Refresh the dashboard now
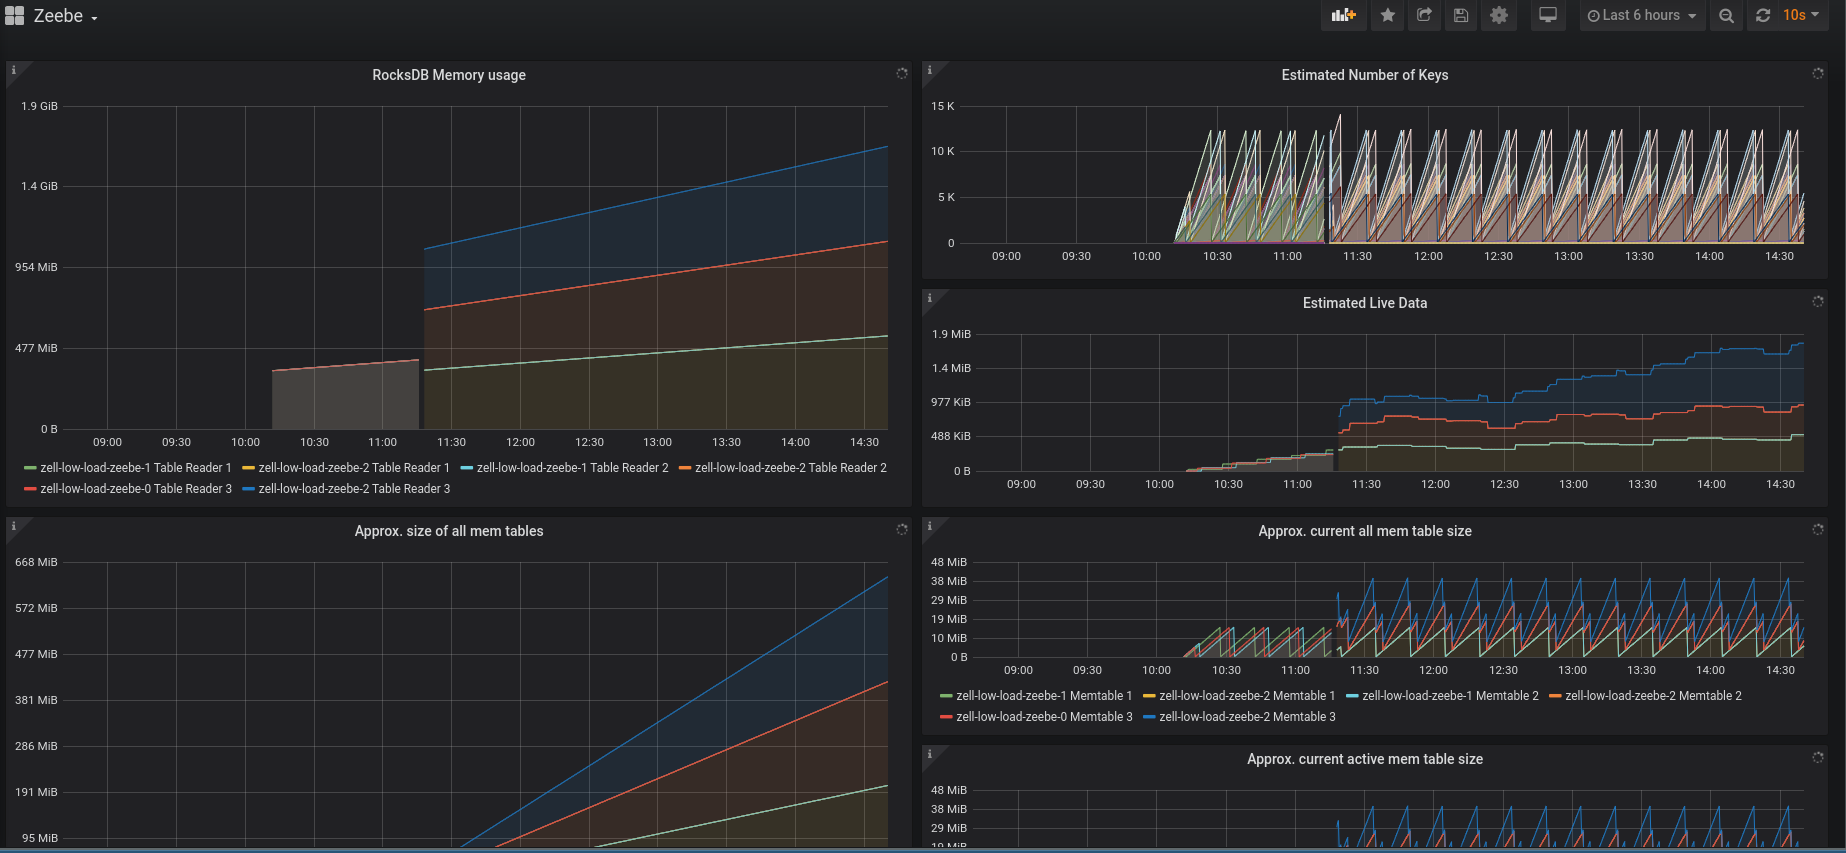The height and width of the screenshot is (853, 1846). 1763,15
